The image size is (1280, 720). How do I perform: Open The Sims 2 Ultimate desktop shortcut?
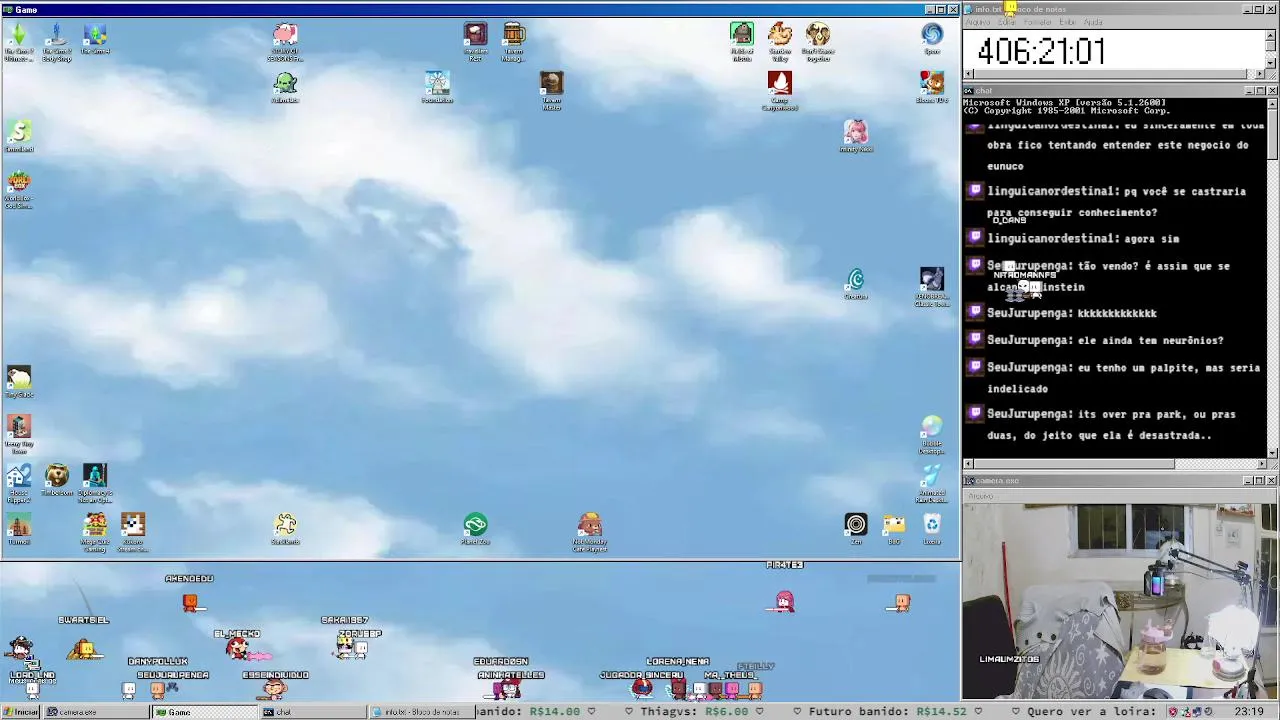point(18,43)
